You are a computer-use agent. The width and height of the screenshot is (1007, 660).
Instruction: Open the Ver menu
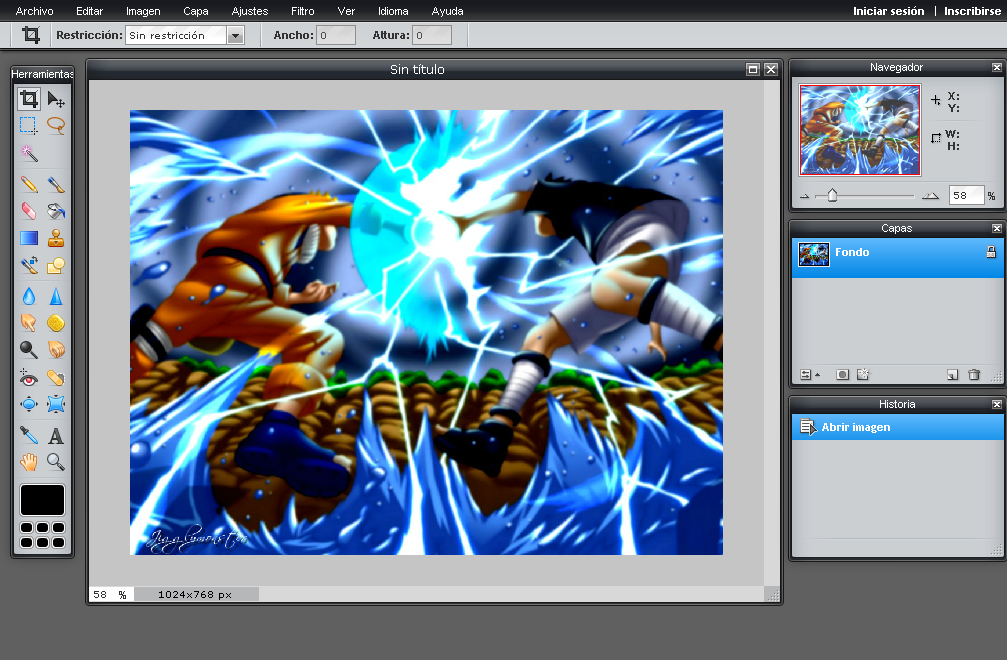pos(346,11)
